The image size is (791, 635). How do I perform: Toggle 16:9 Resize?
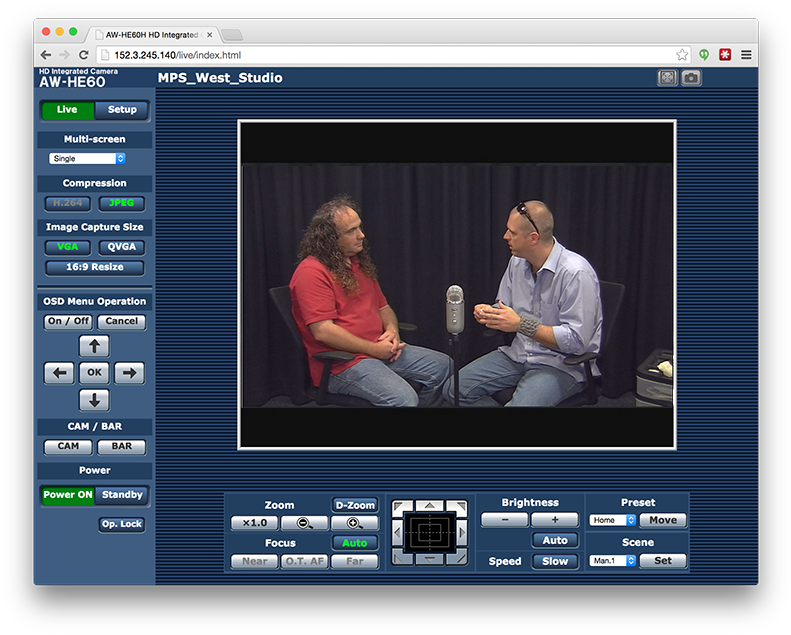95,267
